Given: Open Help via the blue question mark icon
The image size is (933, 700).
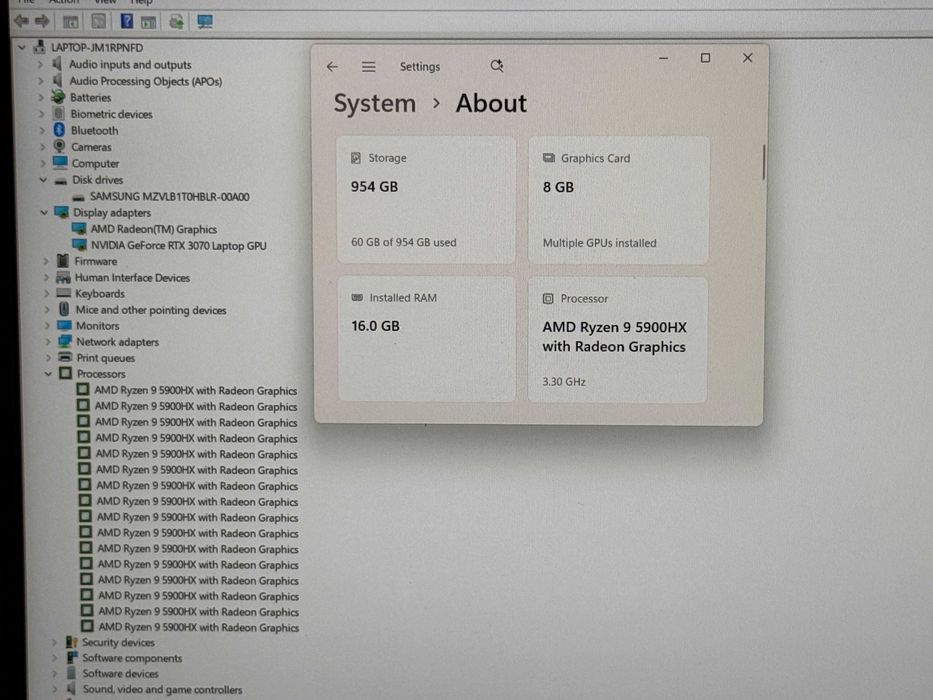Looking at the screenshot, I should (126, 21).
